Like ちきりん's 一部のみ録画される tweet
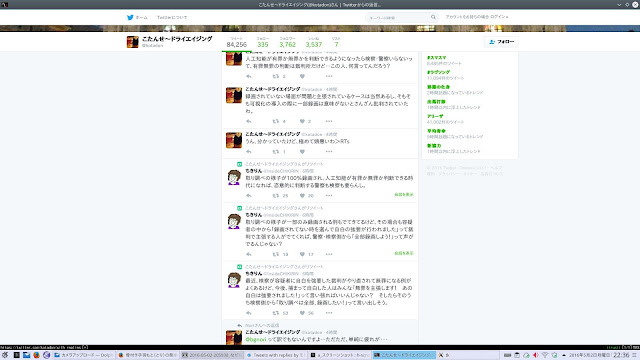Image resolution: width=640 pixels, height=360 pixels. click(302, 254)
